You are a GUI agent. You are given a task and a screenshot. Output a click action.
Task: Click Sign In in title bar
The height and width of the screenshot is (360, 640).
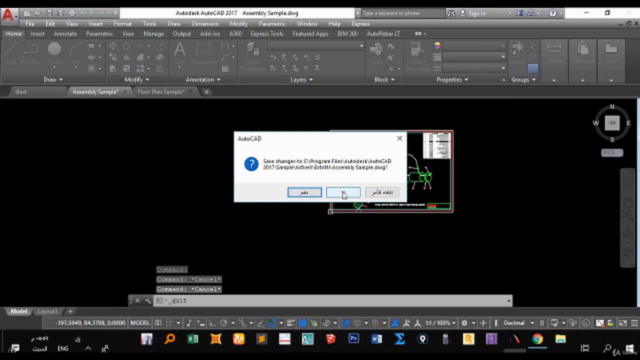pyautogui.click(x=477, y=13)
